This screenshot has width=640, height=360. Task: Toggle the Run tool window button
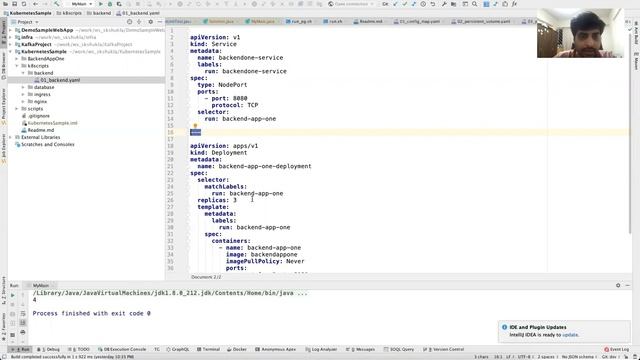pyautogui.click(x=20, y=349)
